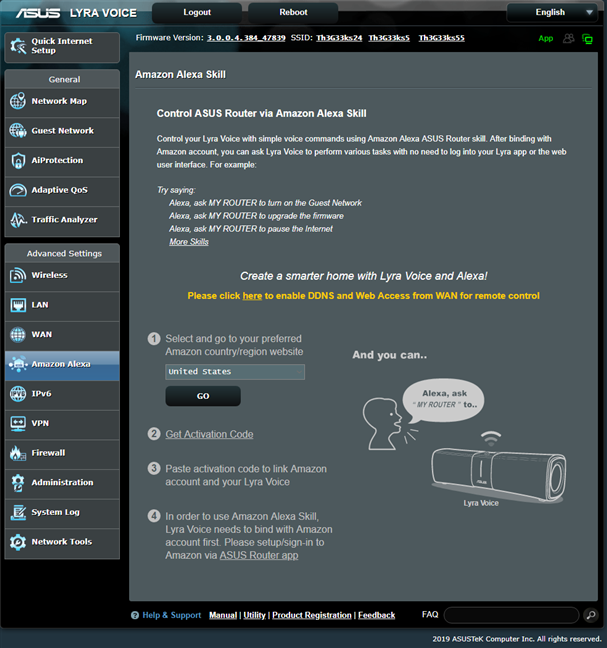The height and width of the screenshot is (648, 607).
Task: Click the Adaptive QoS gauge icon
Action: click(x=18, y=190)
